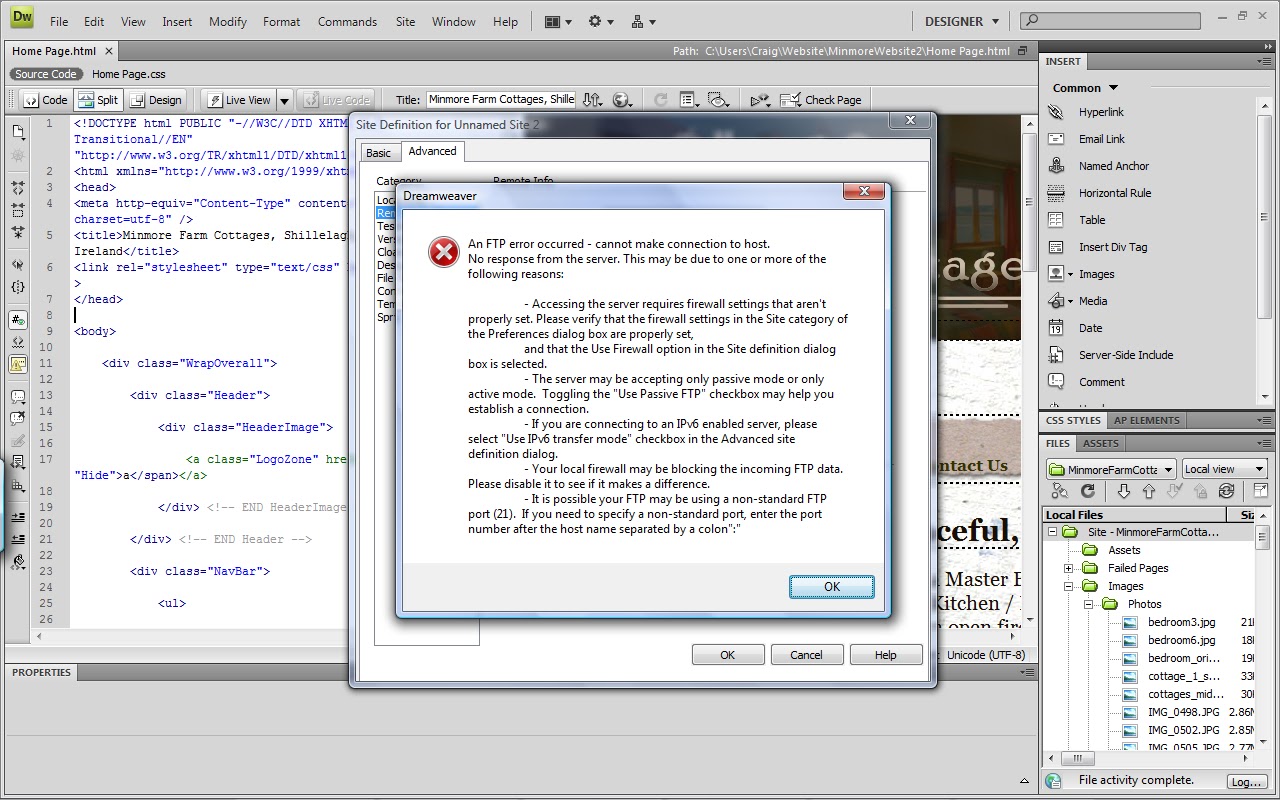Select the Advanced tab in Site Definition
This screenshot has height=800, width=1280.
pos(432,151)
